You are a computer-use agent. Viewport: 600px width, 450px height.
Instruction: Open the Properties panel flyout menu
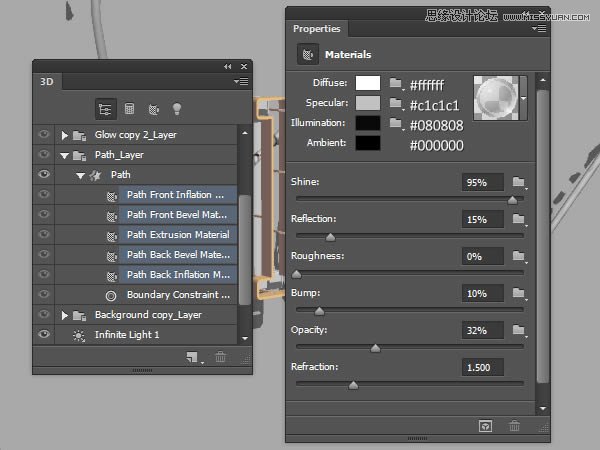539,29
